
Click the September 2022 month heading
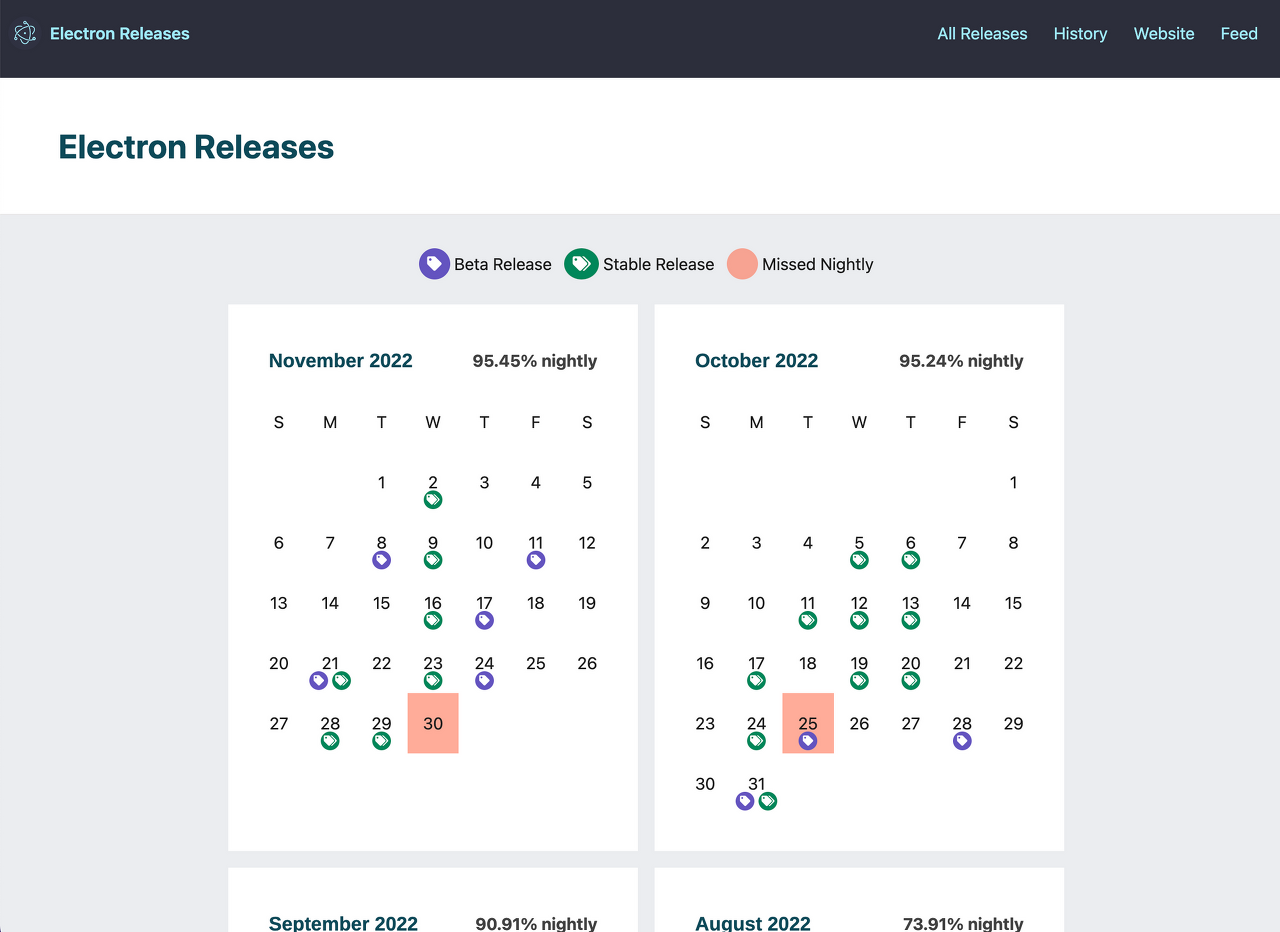[343, 923]
